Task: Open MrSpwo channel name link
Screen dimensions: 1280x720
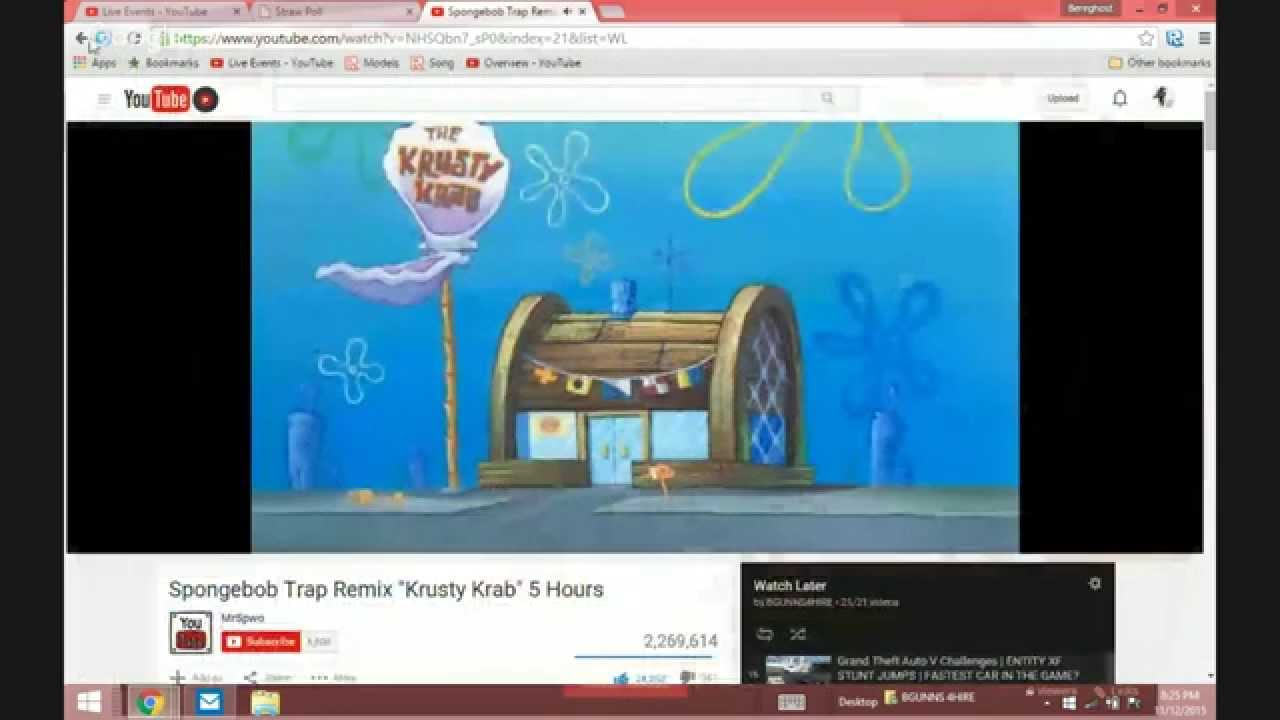Action: pyautogui.click(x=243, y=618)
